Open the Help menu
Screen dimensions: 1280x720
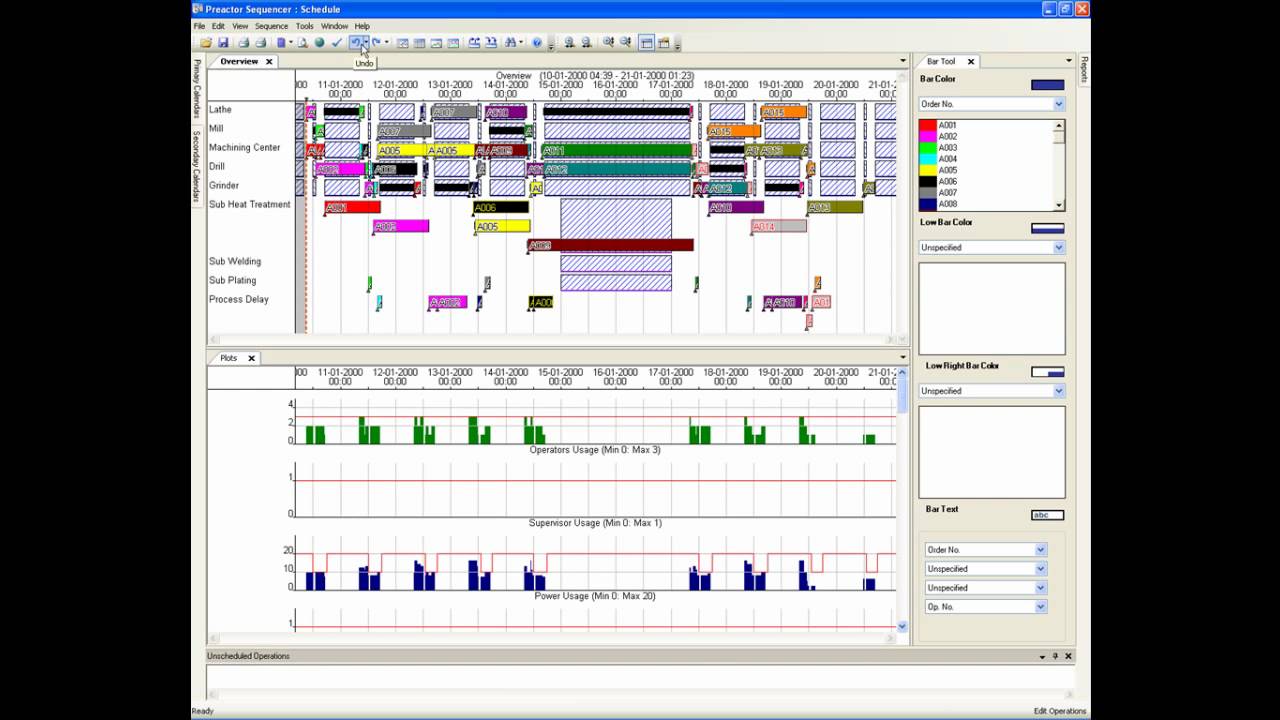pyautogui.click(x=362, y=26)
